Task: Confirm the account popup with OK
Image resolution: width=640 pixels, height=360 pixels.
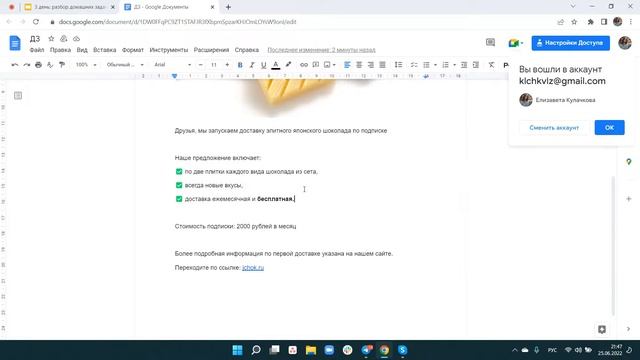Action: (x=609, y=128)
